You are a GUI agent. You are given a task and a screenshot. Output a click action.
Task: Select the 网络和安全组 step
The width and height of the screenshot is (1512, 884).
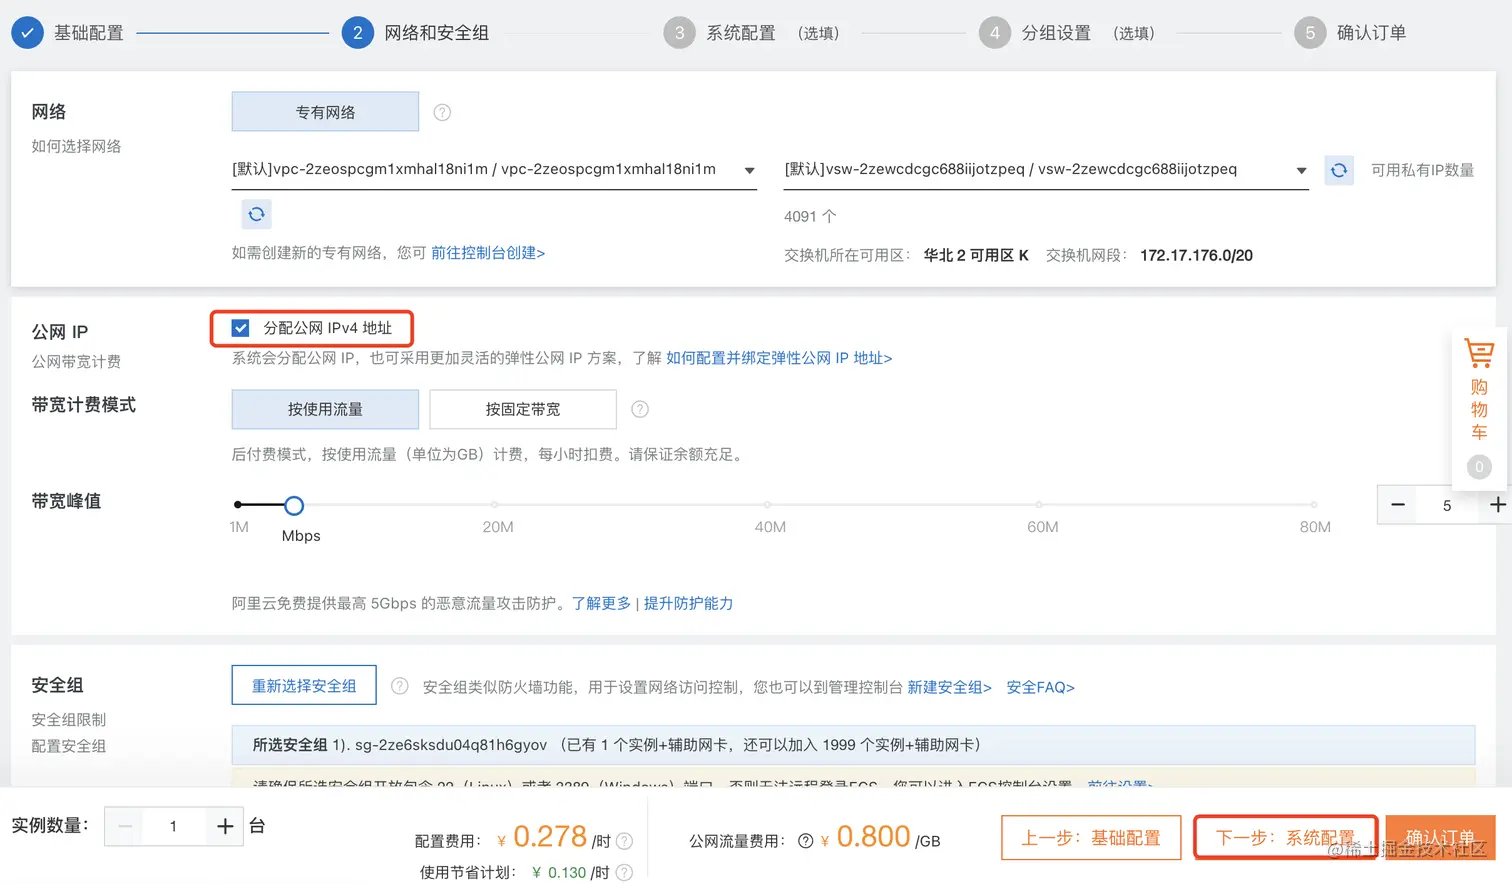pyautogui.click(x=437, y=33)
